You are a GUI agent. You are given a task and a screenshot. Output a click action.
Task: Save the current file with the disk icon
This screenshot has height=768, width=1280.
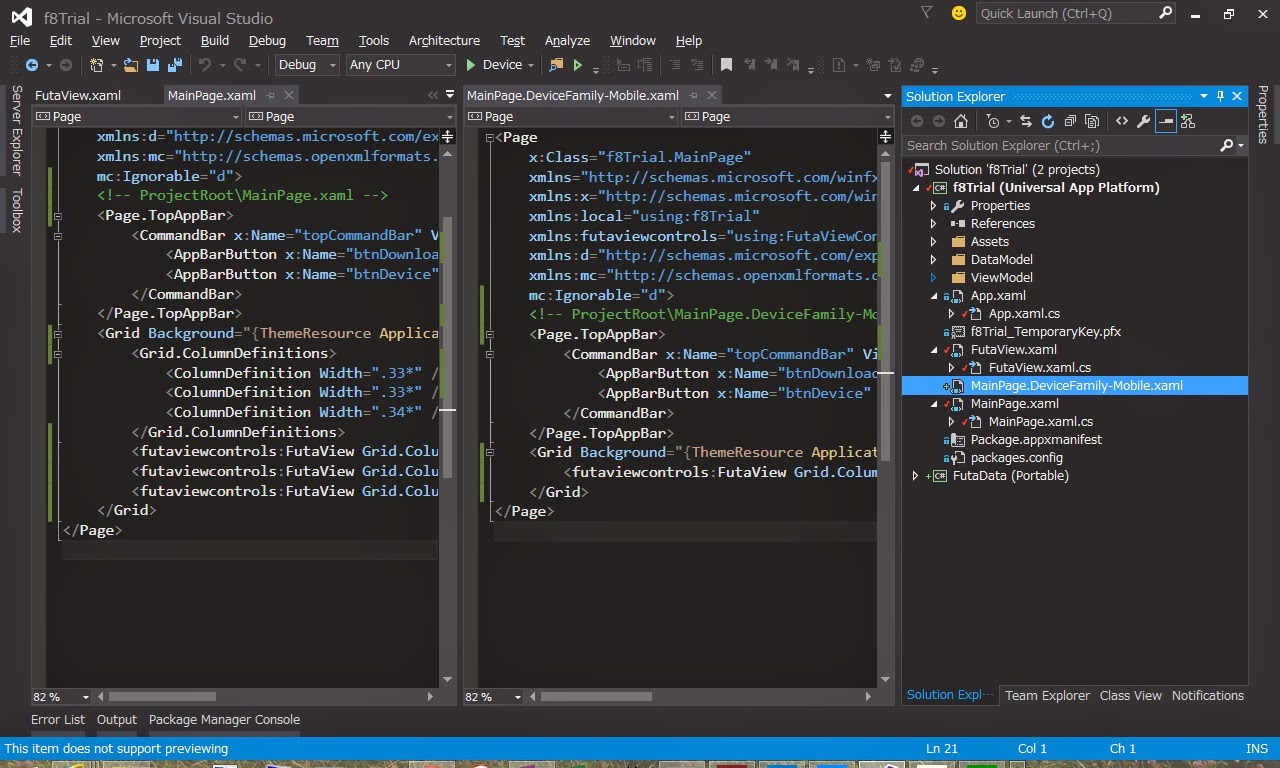[153, 65]
